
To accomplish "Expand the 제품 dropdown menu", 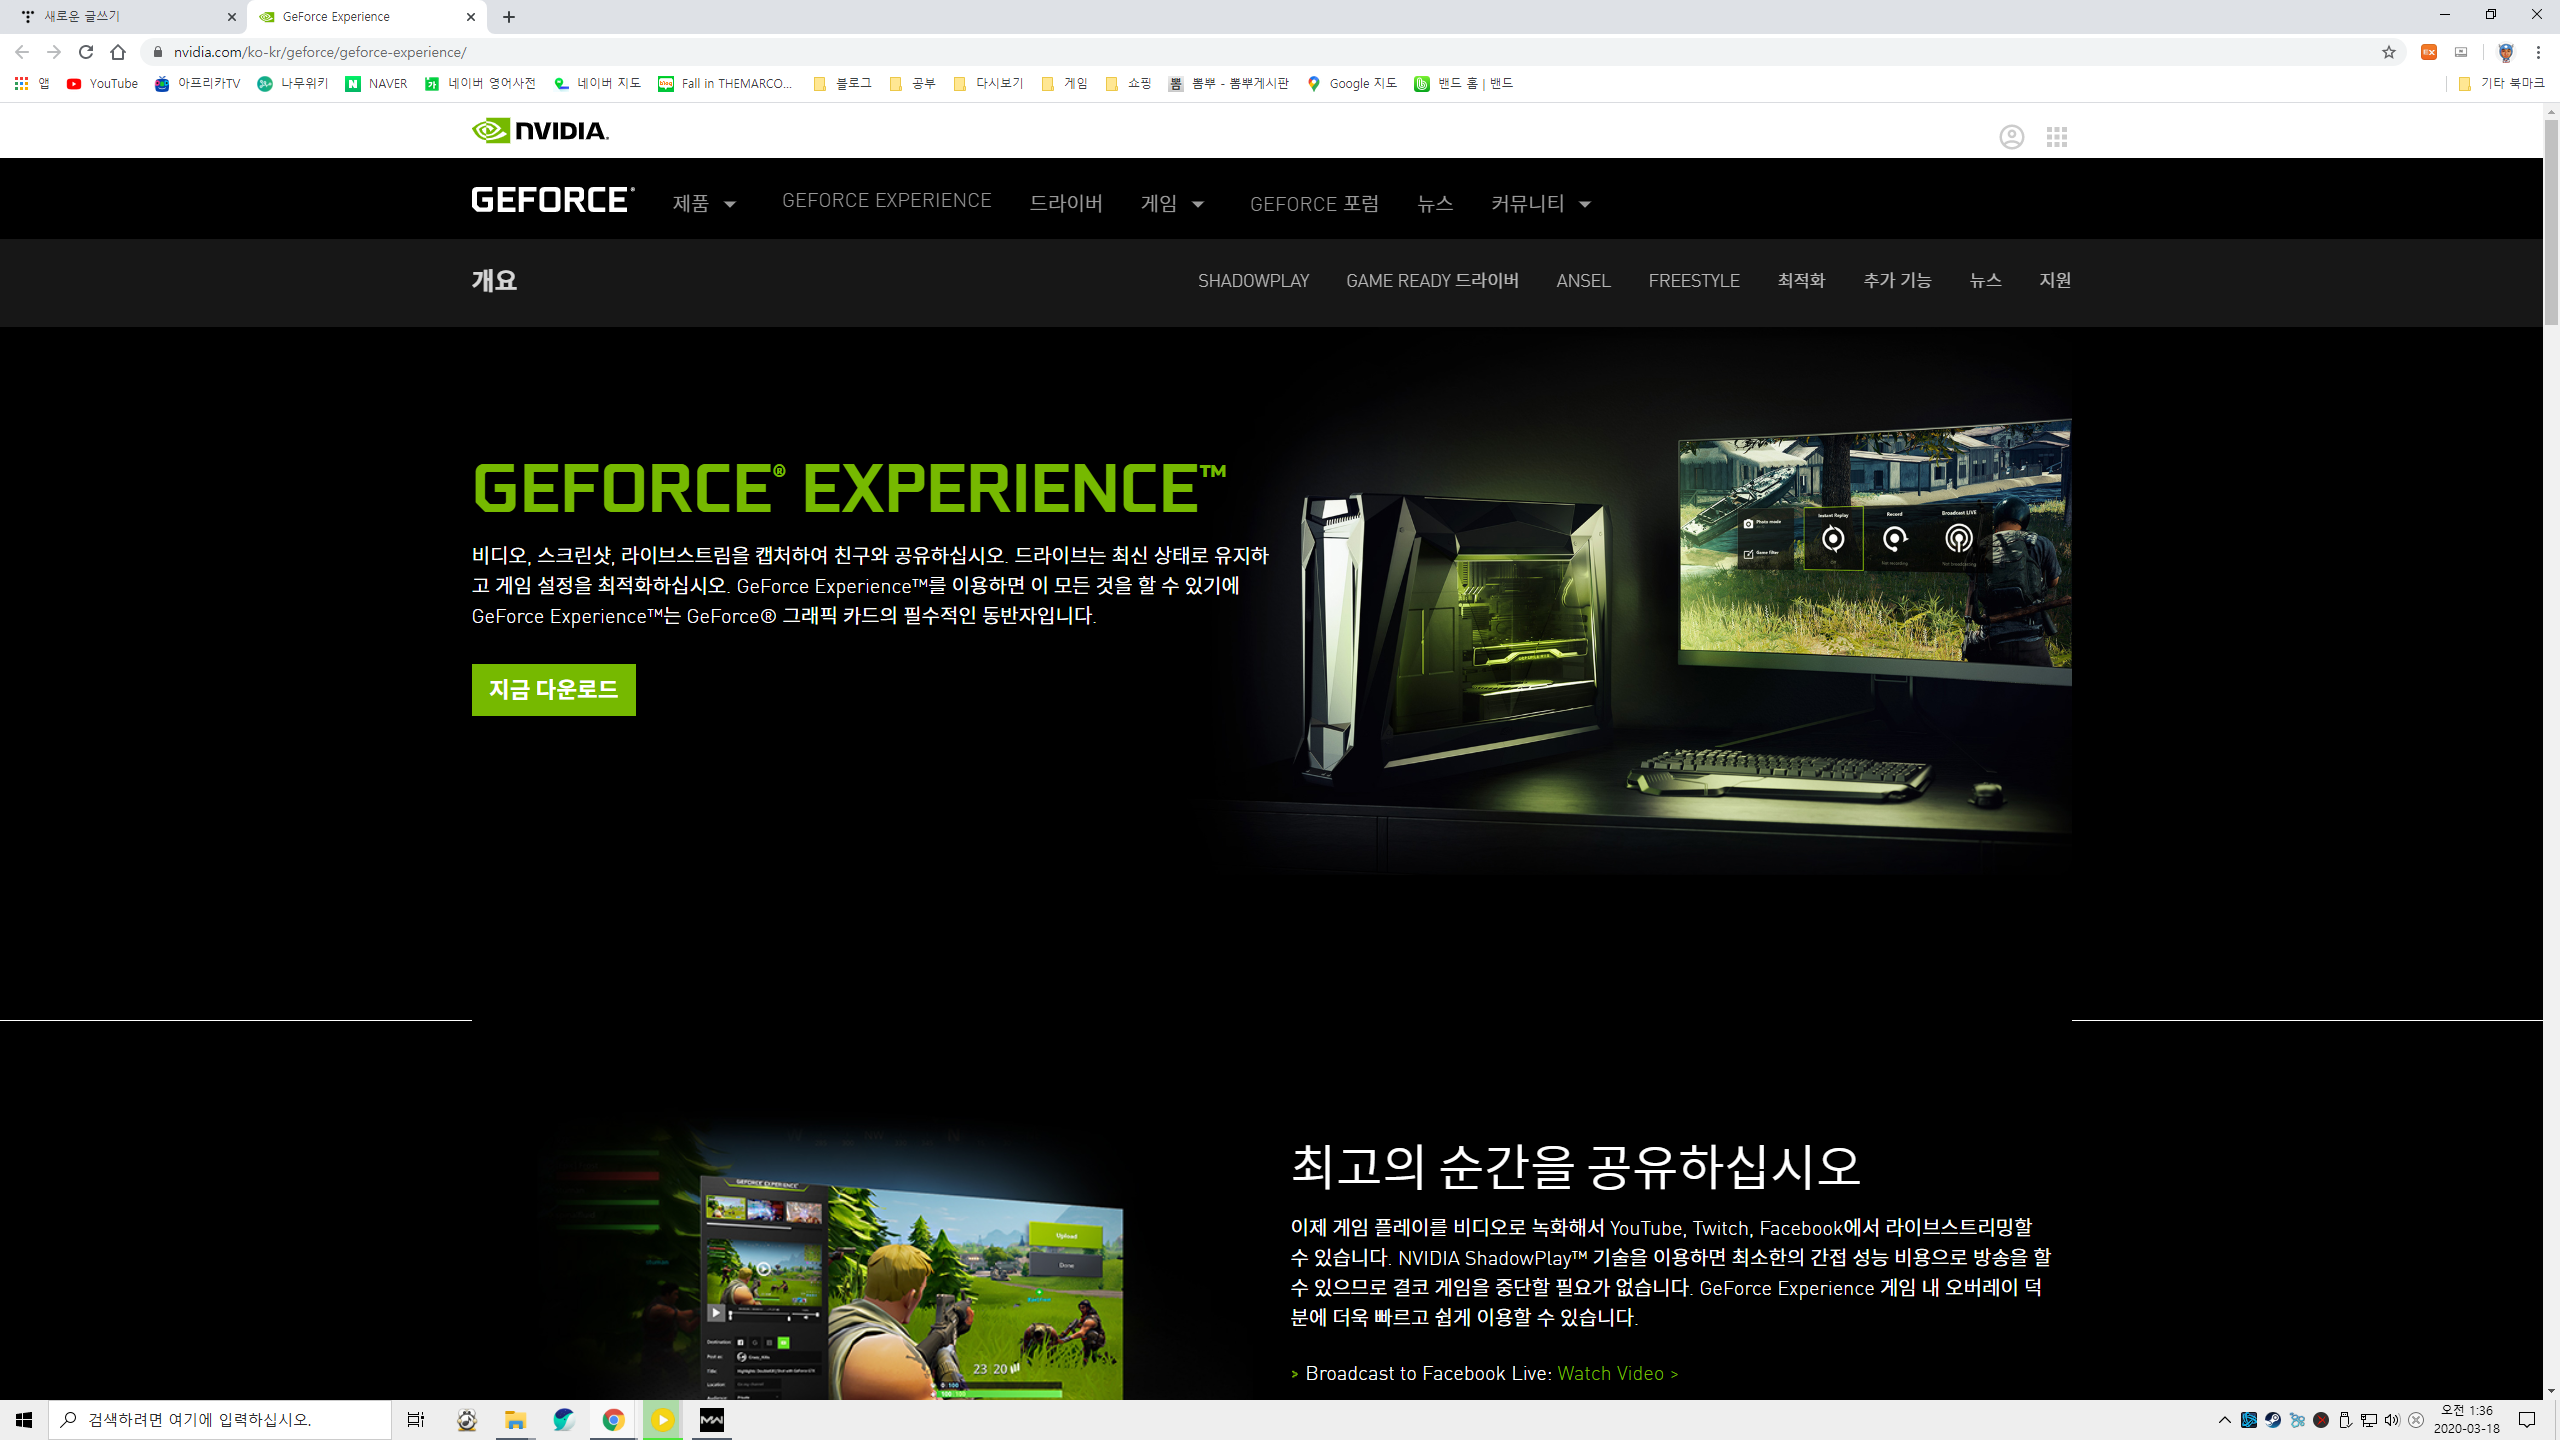I will pyautogui.click(x=704, y=203).
